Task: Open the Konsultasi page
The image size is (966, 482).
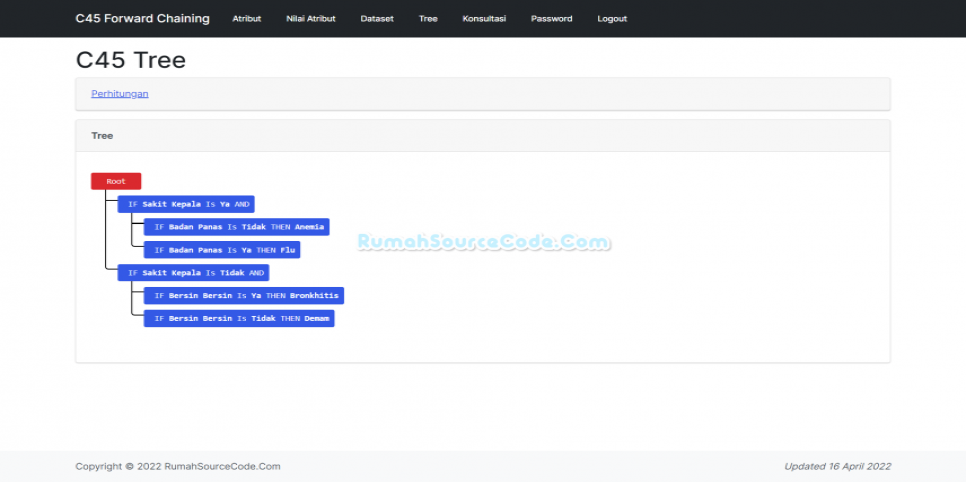Action: pyautogui.click(x=484, y=19)
